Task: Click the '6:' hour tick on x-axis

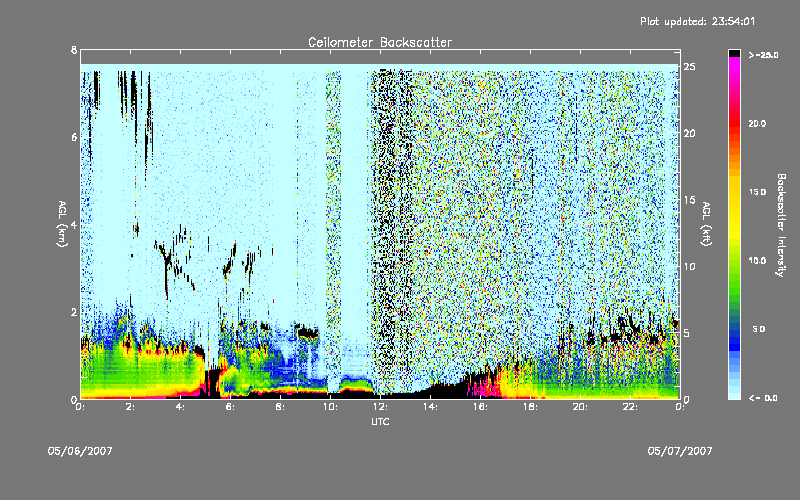Action: [x=231, y=407]
